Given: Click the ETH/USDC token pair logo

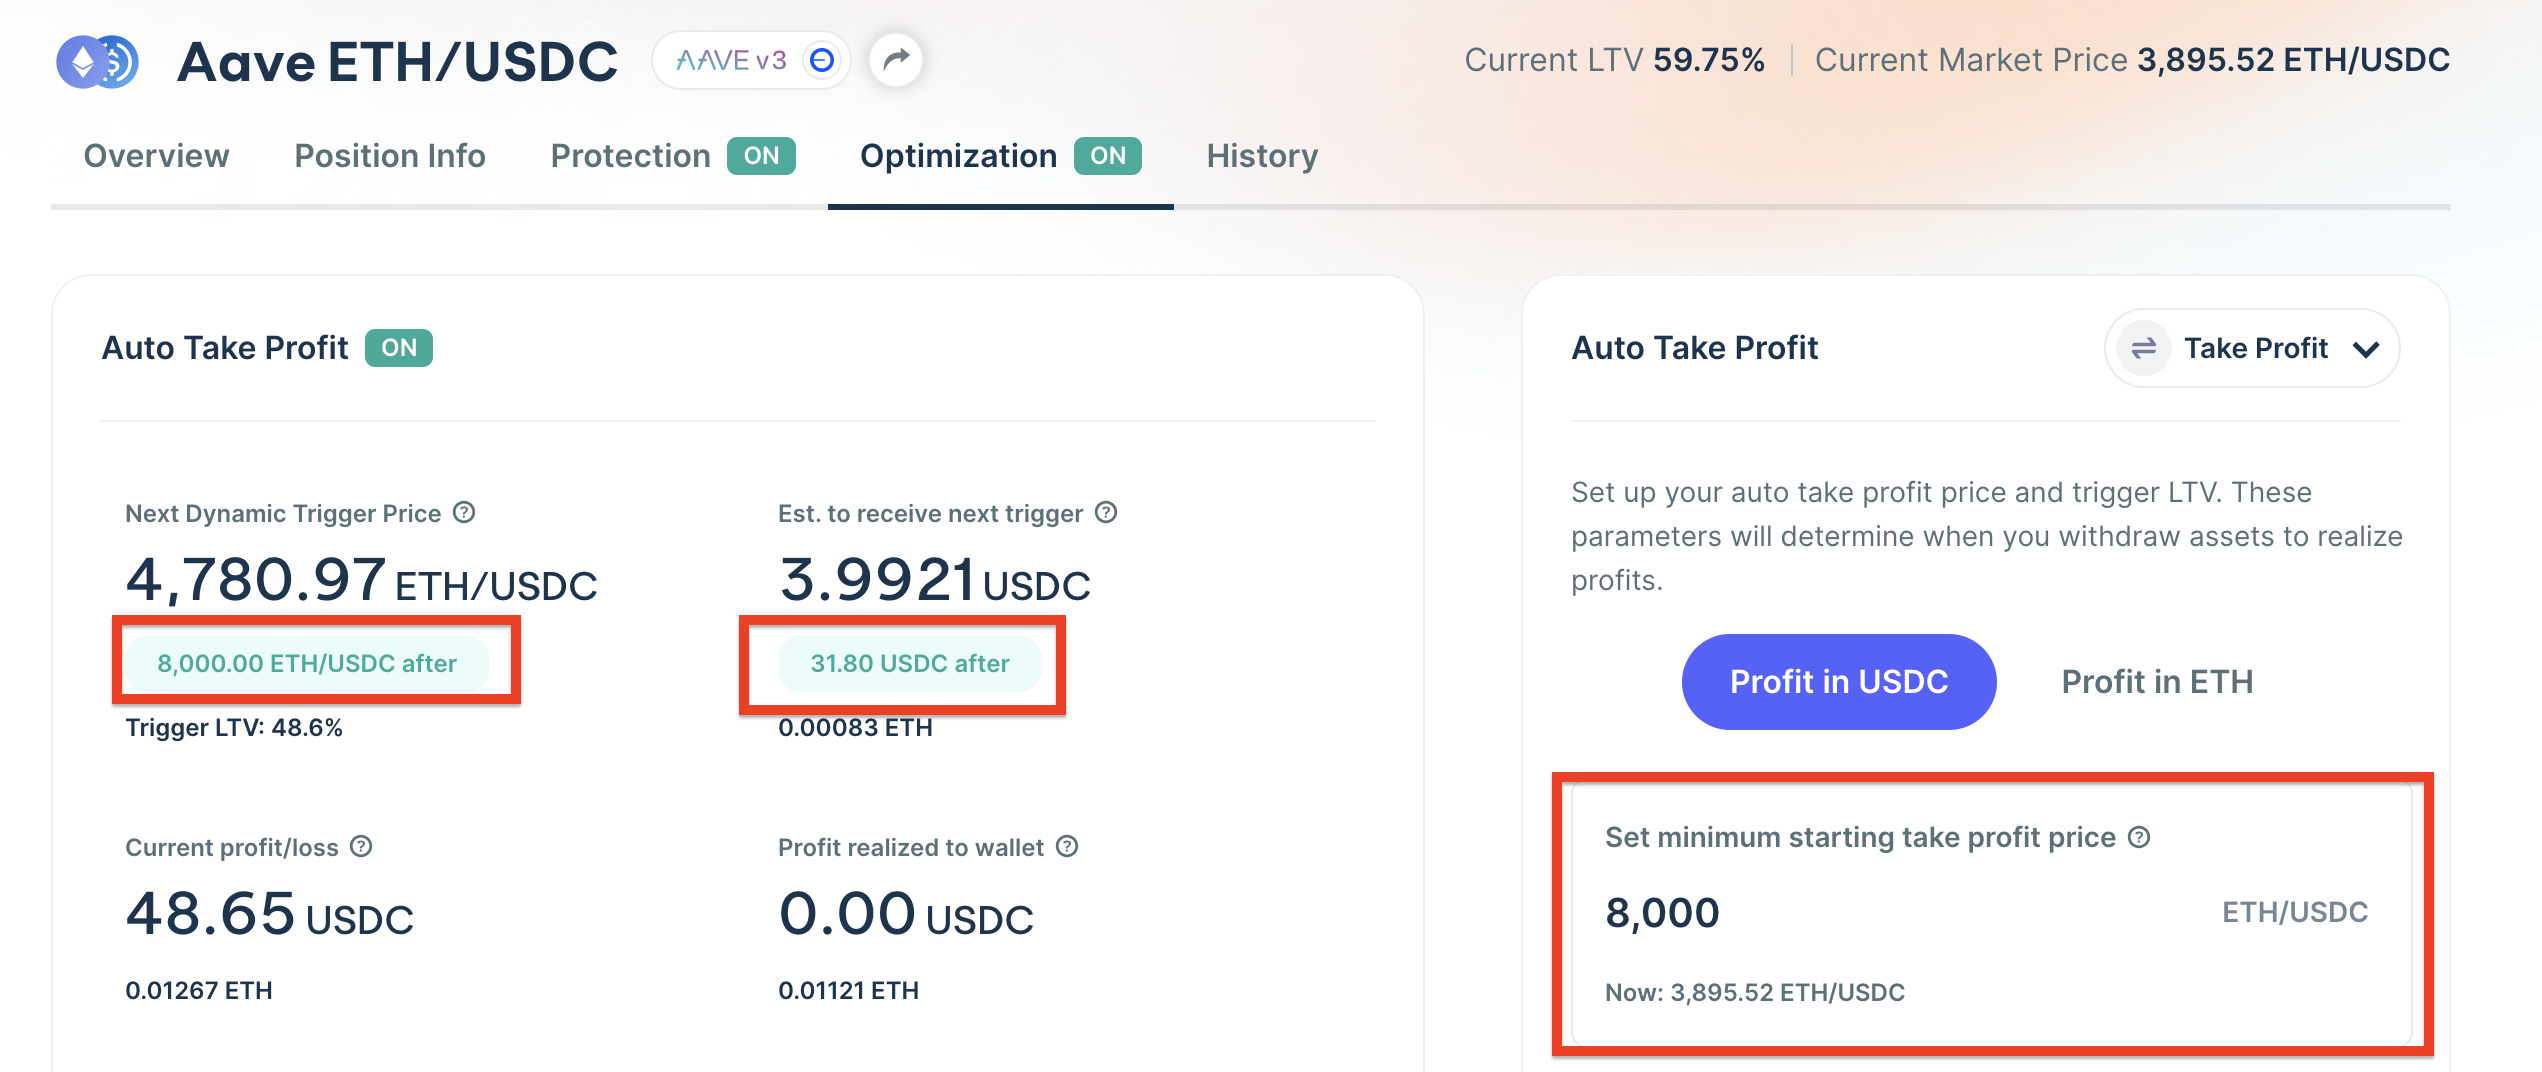Looking at the screenshot, I should coord(97,62).
